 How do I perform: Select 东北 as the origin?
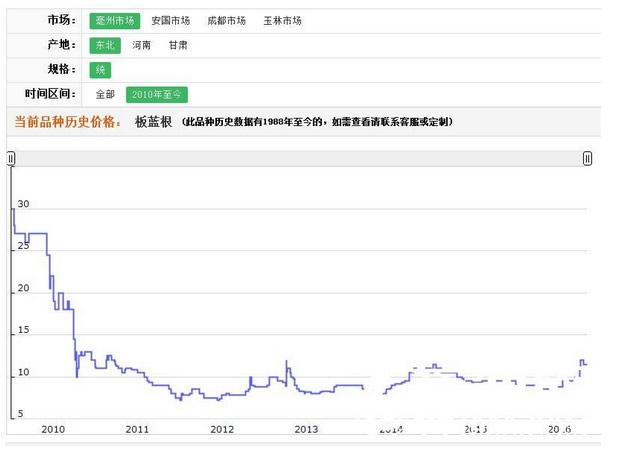click(x=104, y=45)
